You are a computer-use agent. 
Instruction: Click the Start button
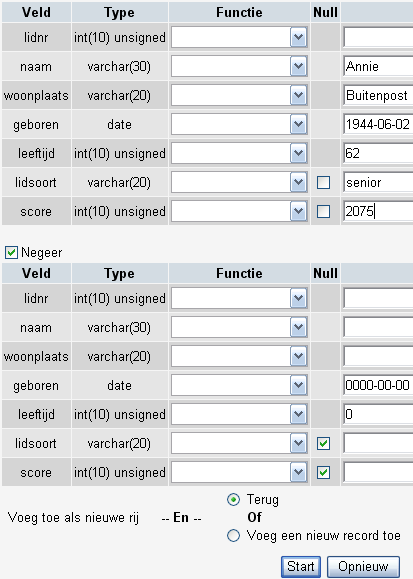pyautogui.click(x=301, y=566)
